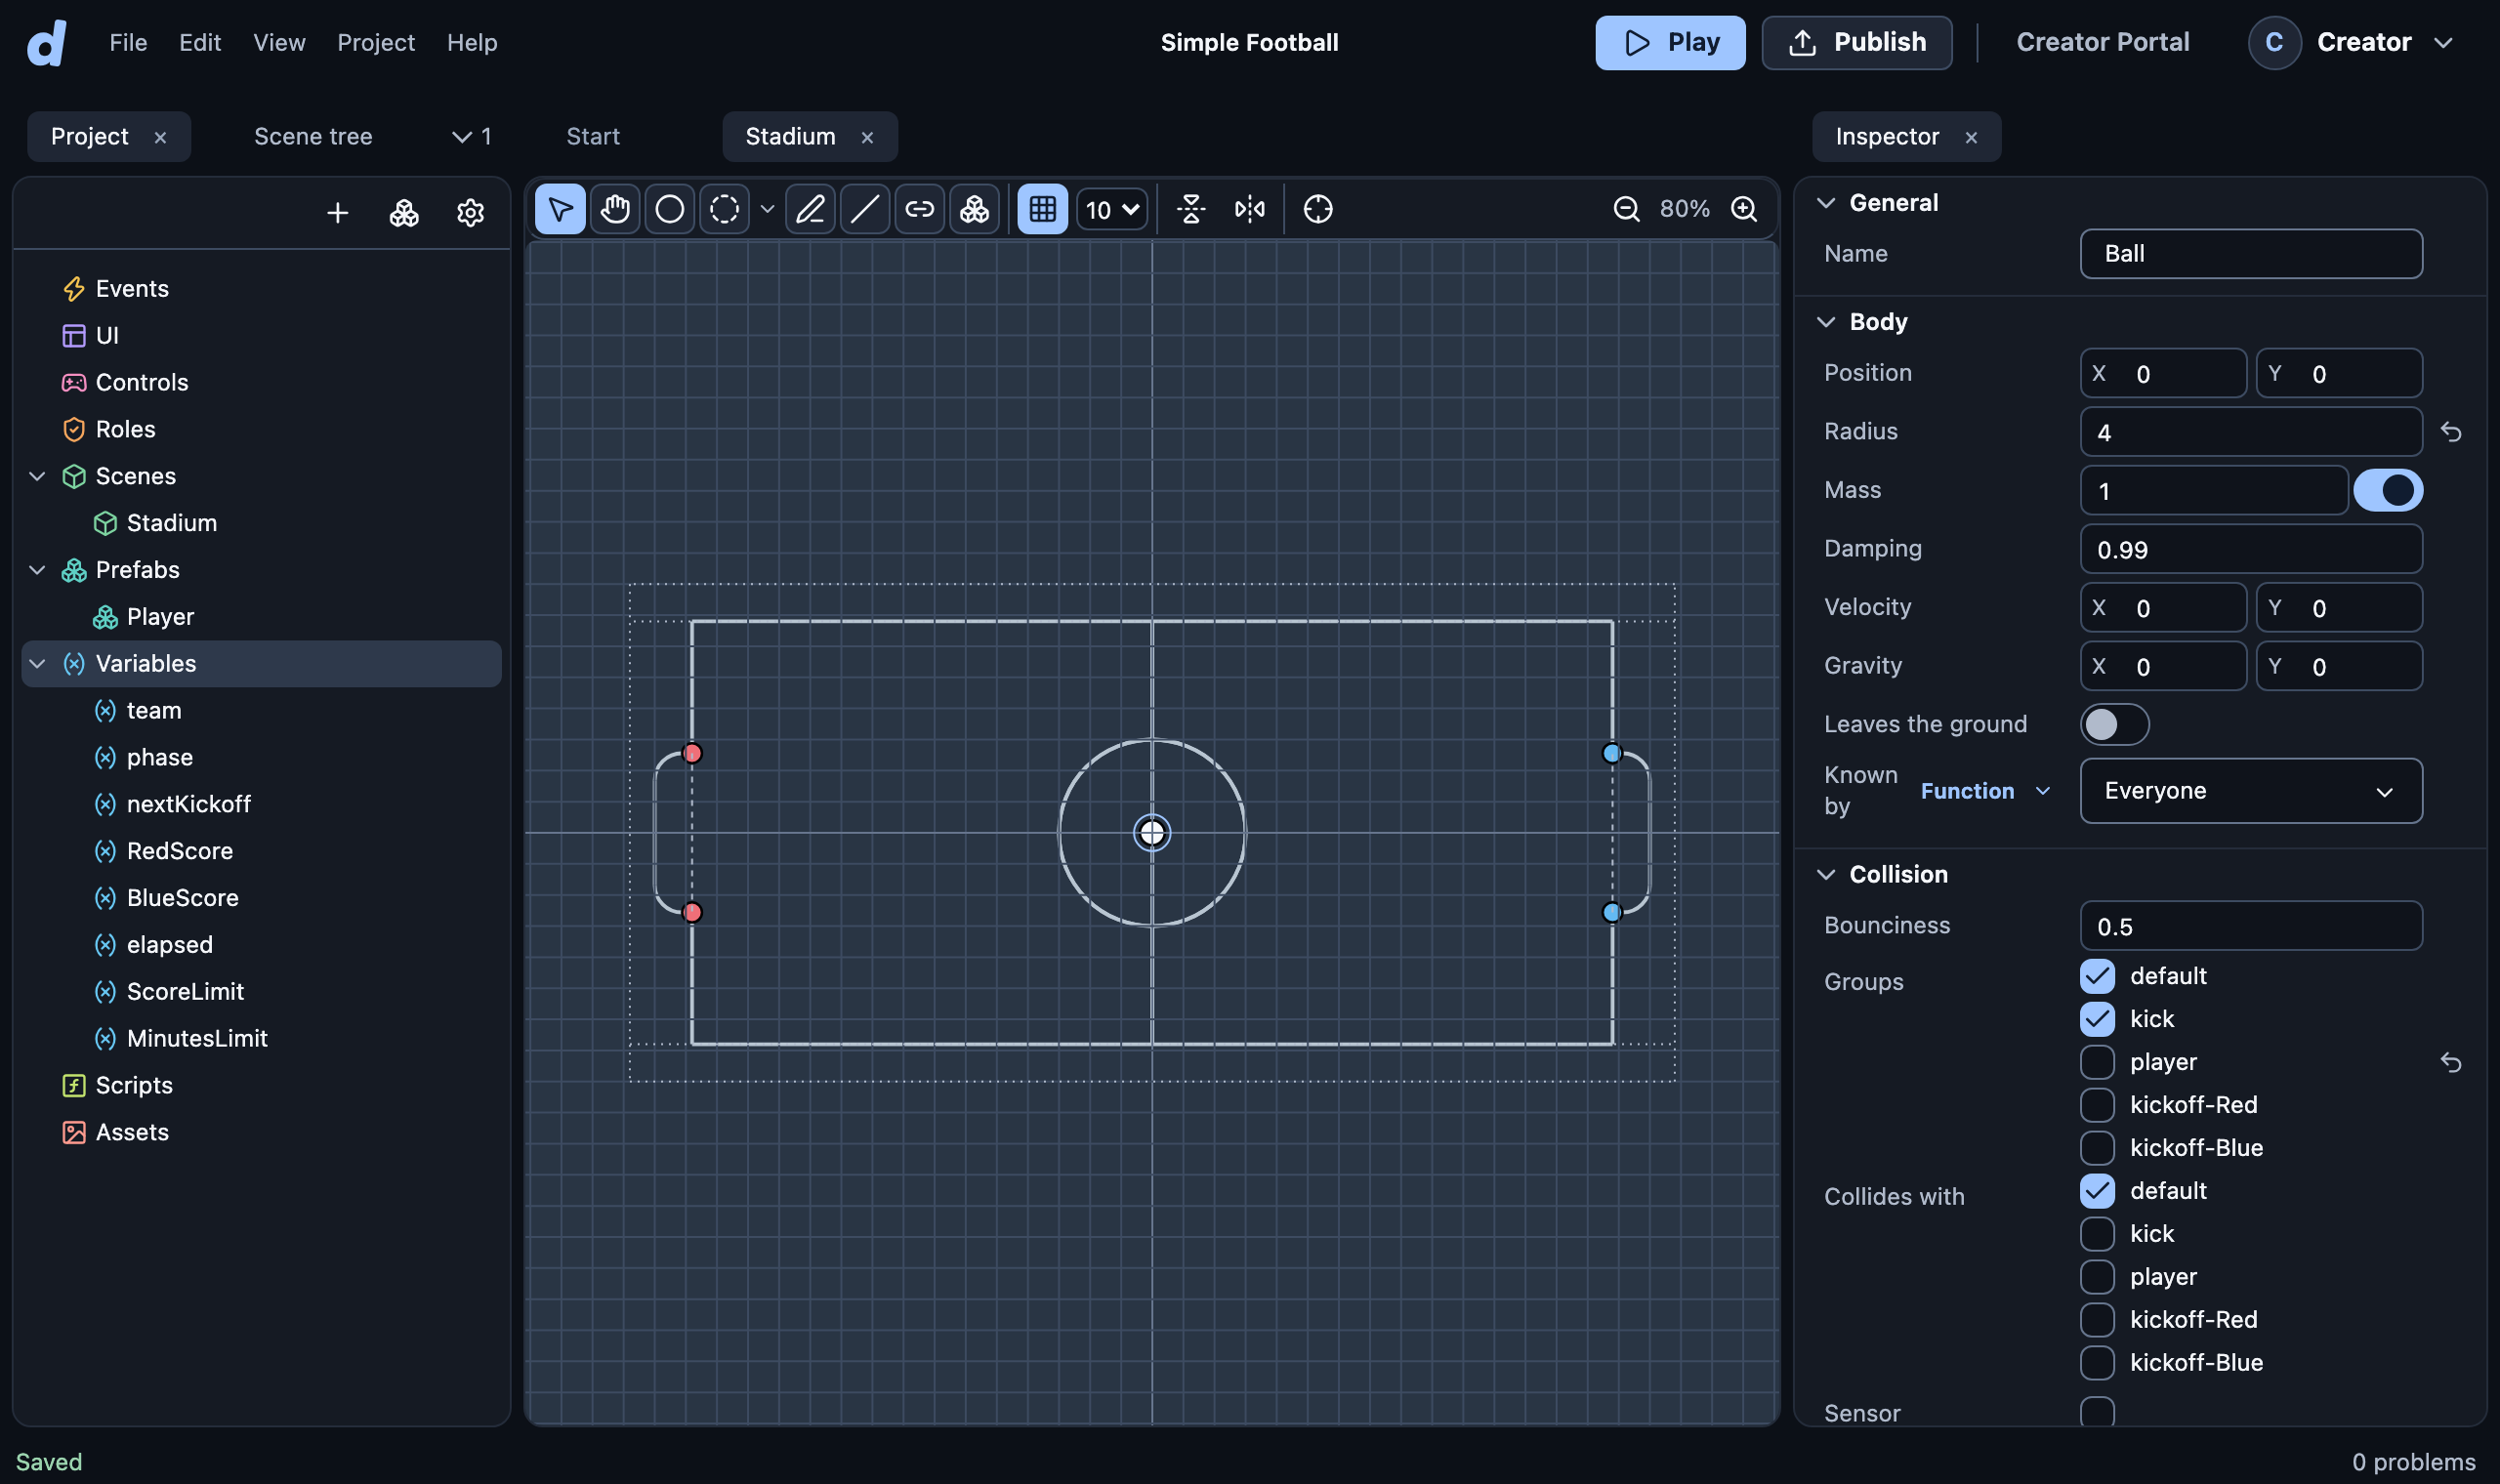Select the link joint tool

click(919, 209)
